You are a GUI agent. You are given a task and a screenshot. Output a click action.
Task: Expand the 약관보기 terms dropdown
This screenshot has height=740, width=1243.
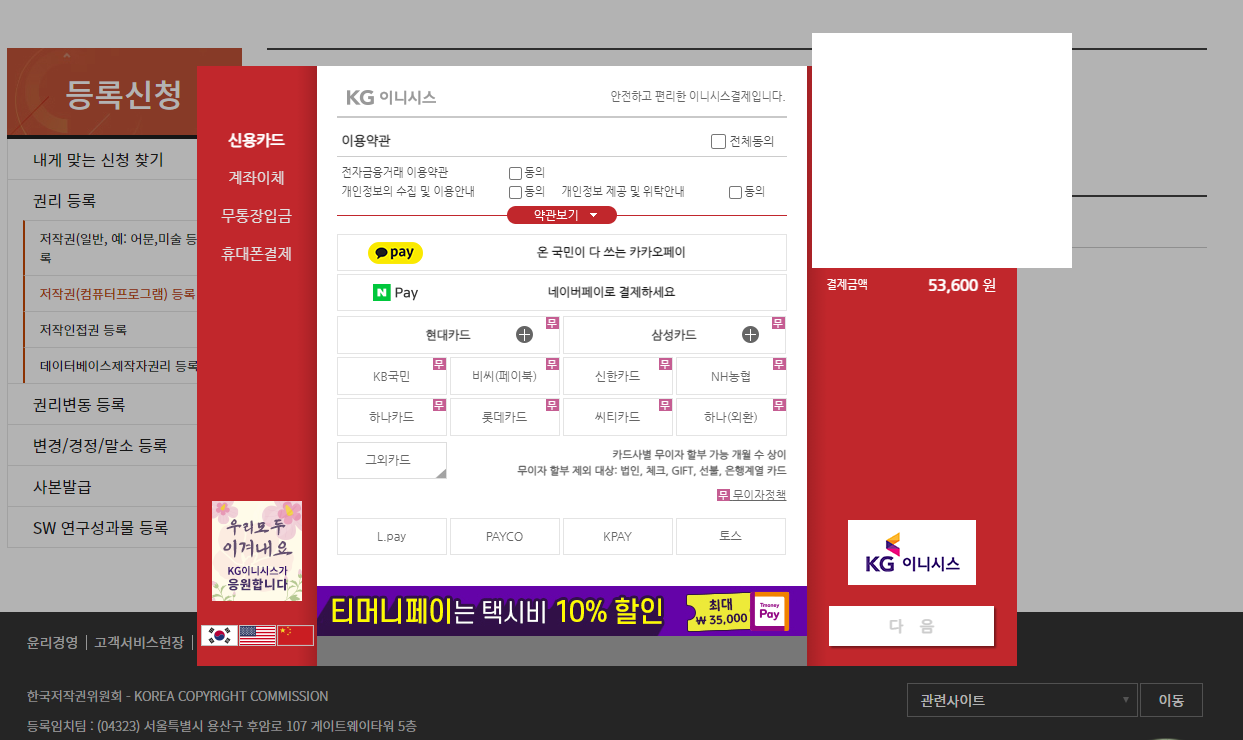(x=562, y=215)
